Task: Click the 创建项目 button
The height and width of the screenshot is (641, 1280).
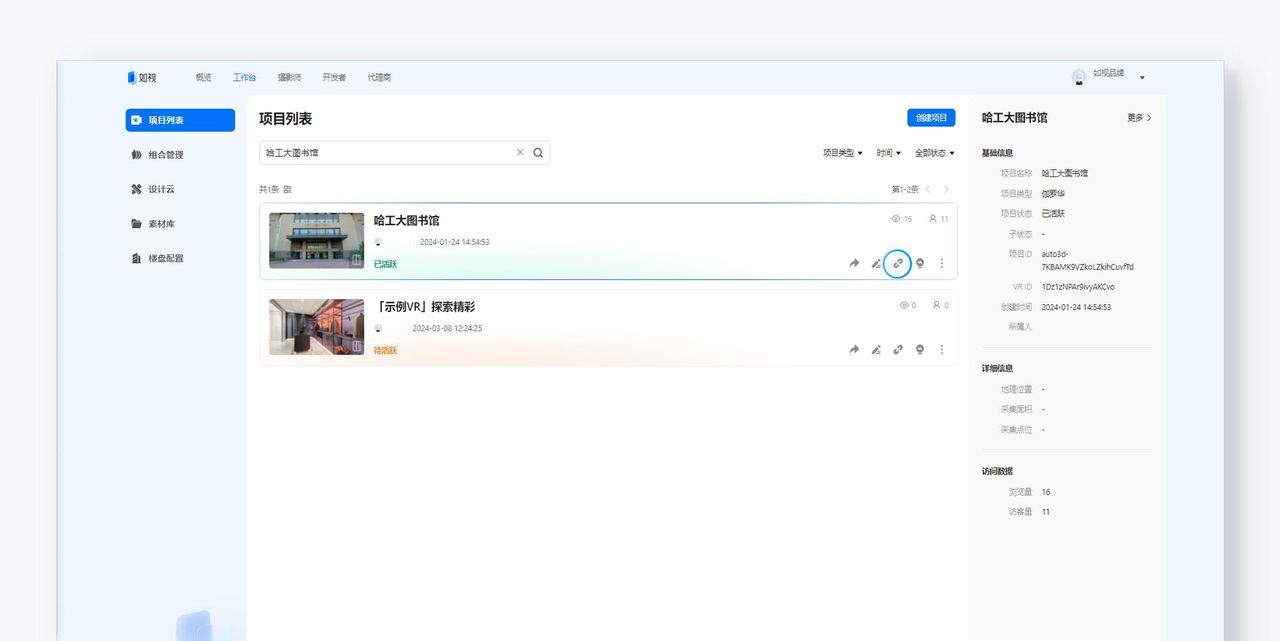Action: click(931, 117)
